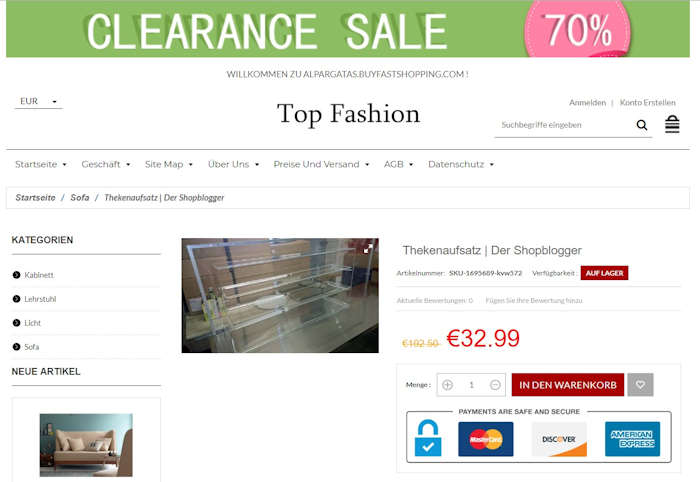This screenshot has height=482, width=700.
Task: Expand product image to fullscreen
Action: click(368, 249)
